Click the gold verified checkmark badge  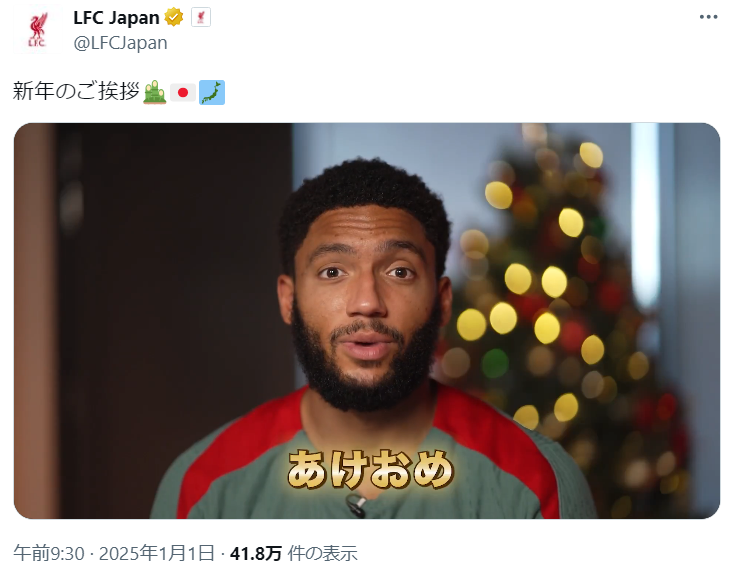(x=174, y=18)
